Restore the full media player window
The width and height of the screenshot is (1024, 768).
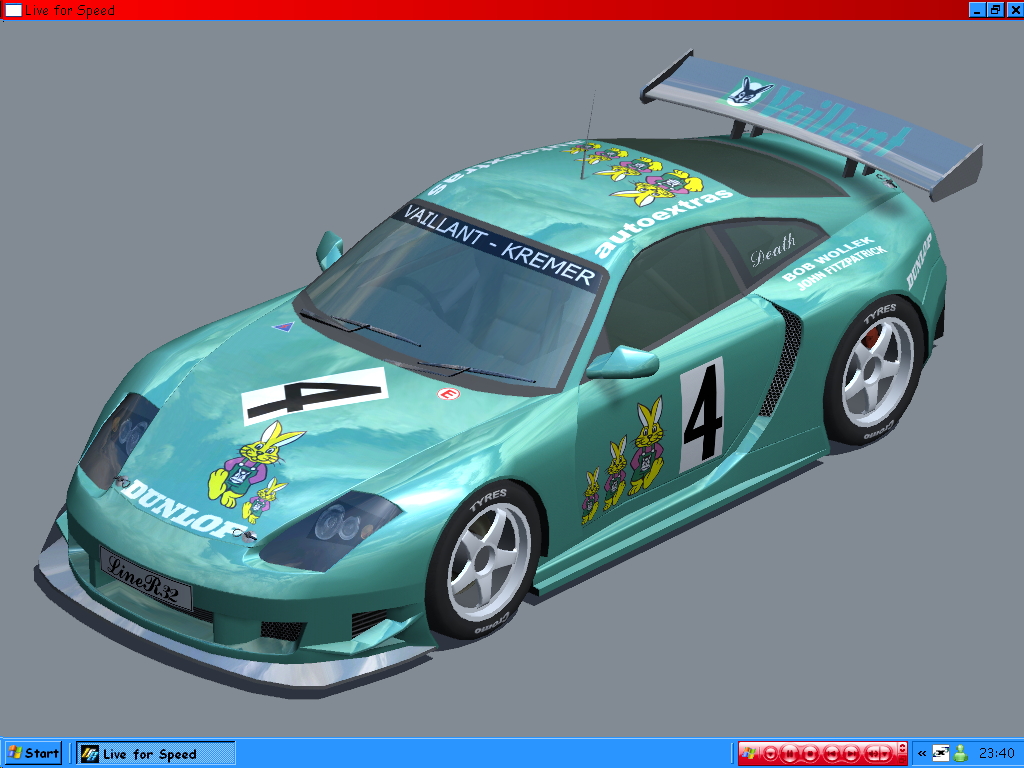point(902,760)
